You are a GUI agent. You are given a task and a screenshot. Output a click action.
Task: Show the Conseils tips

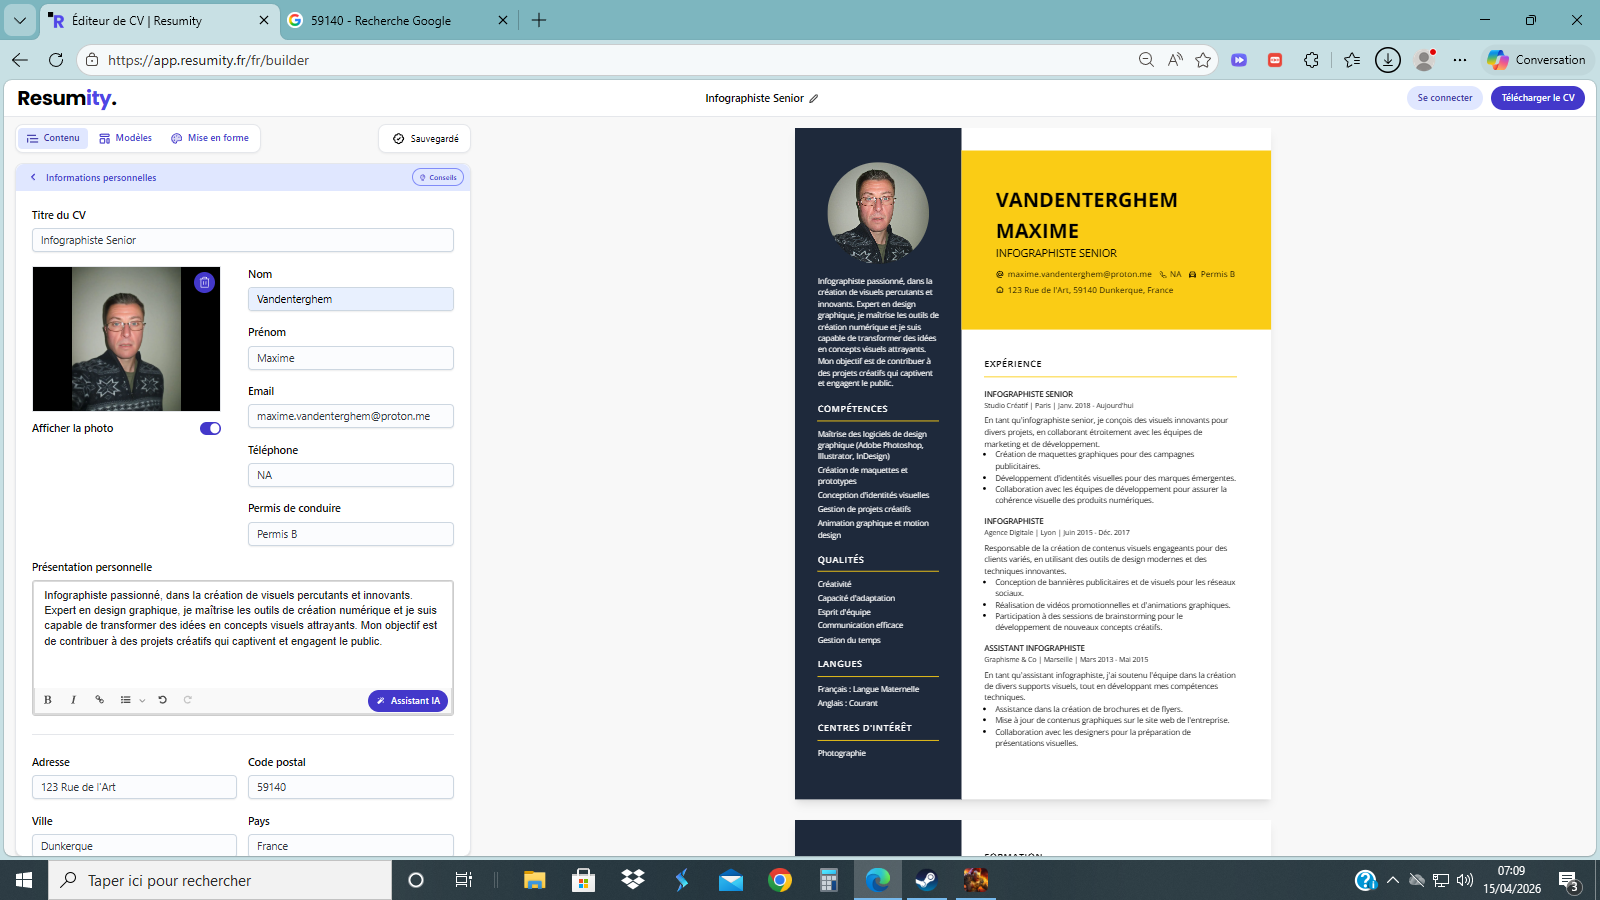tap(438, 178)
